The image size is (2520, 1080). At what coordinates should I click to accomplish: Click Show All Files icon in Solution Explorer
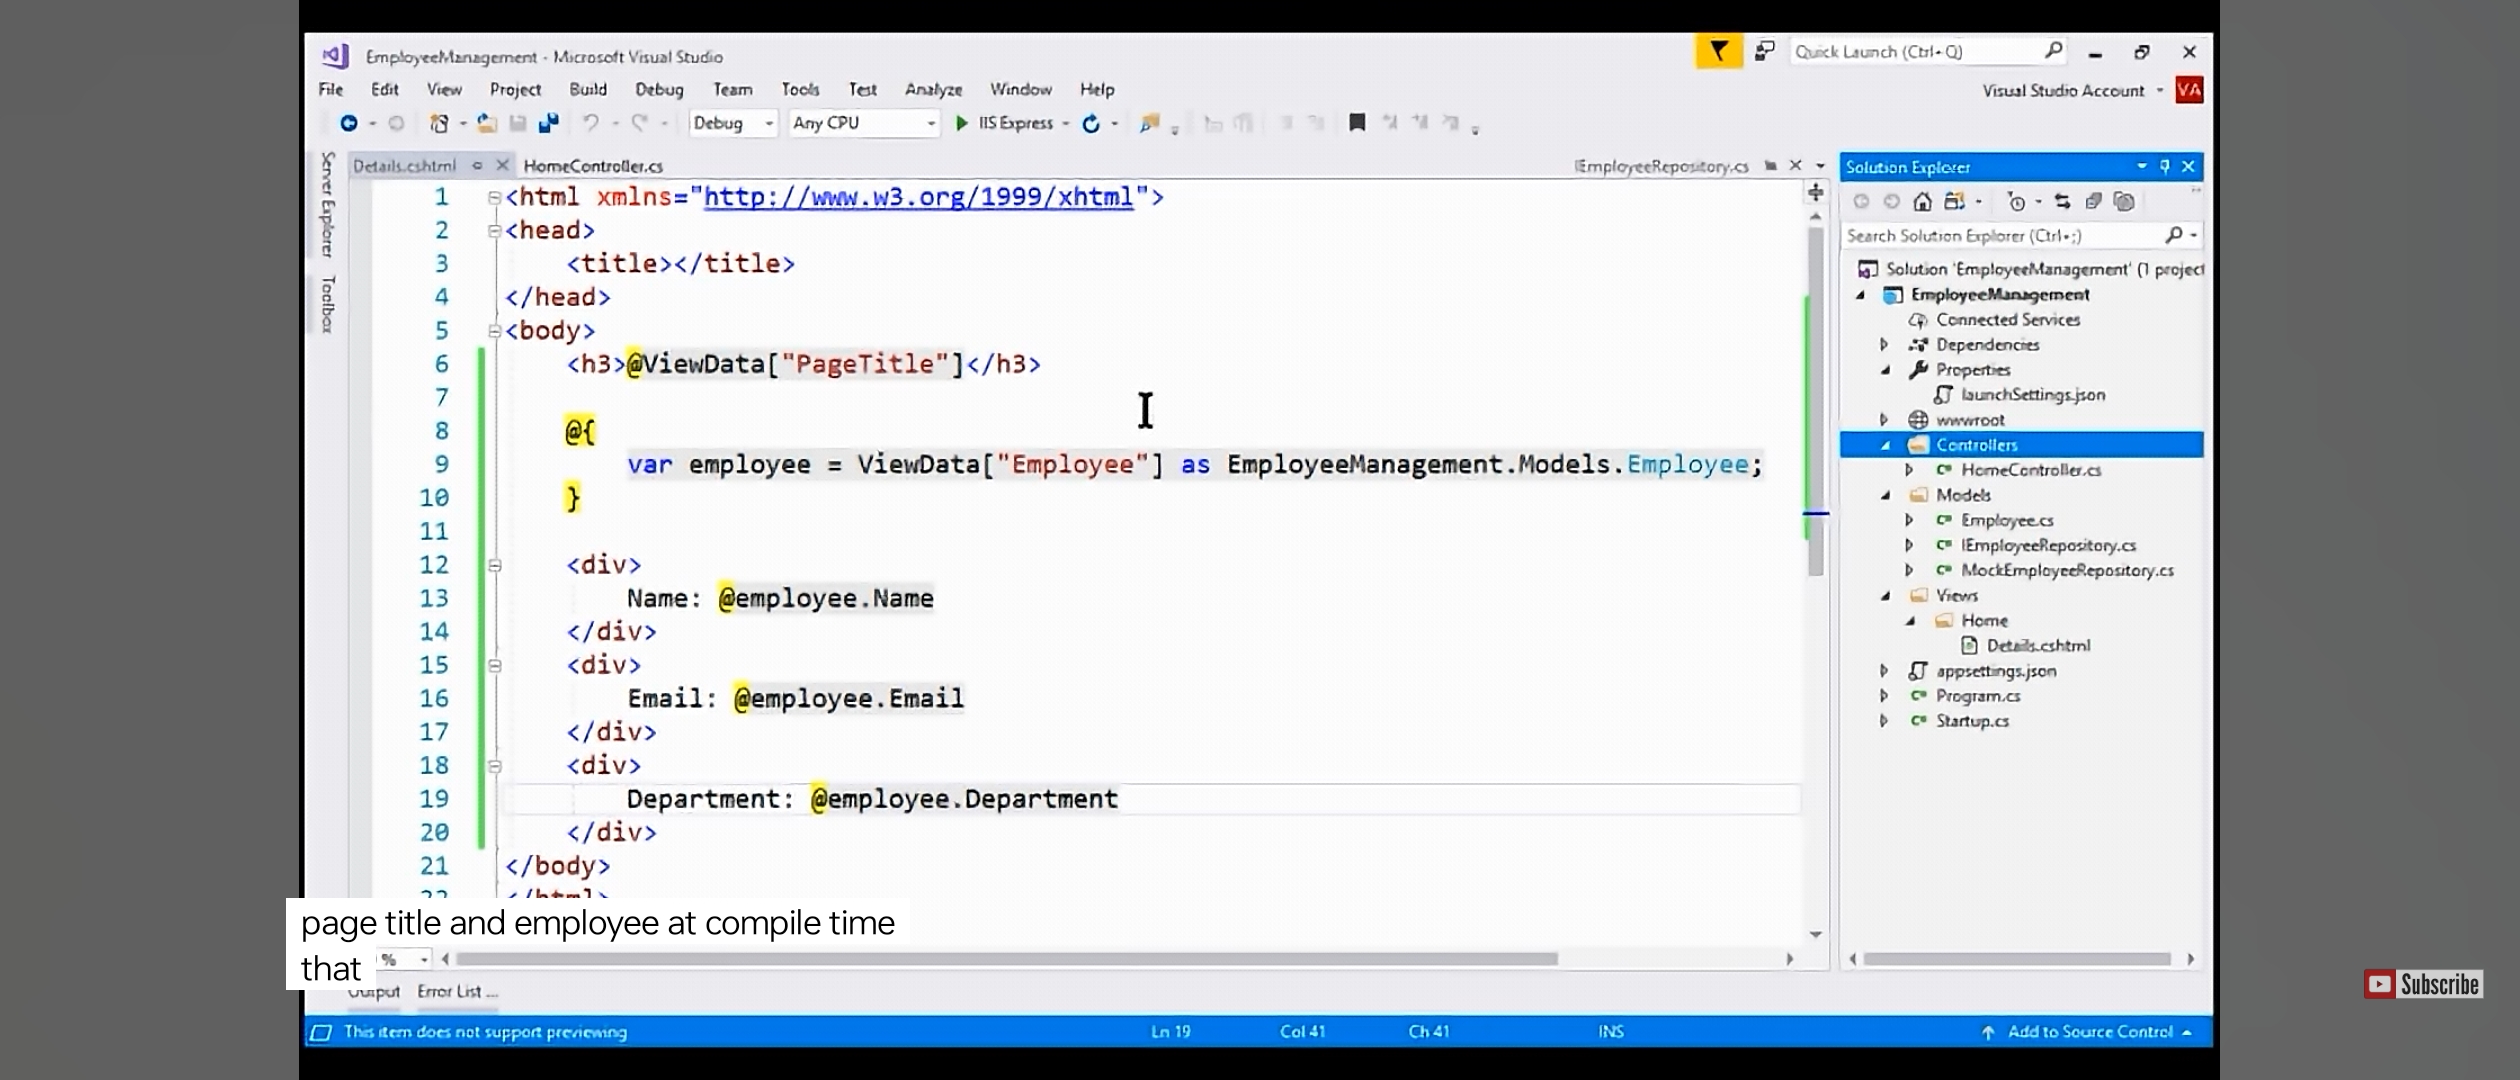coord(2124,202)
